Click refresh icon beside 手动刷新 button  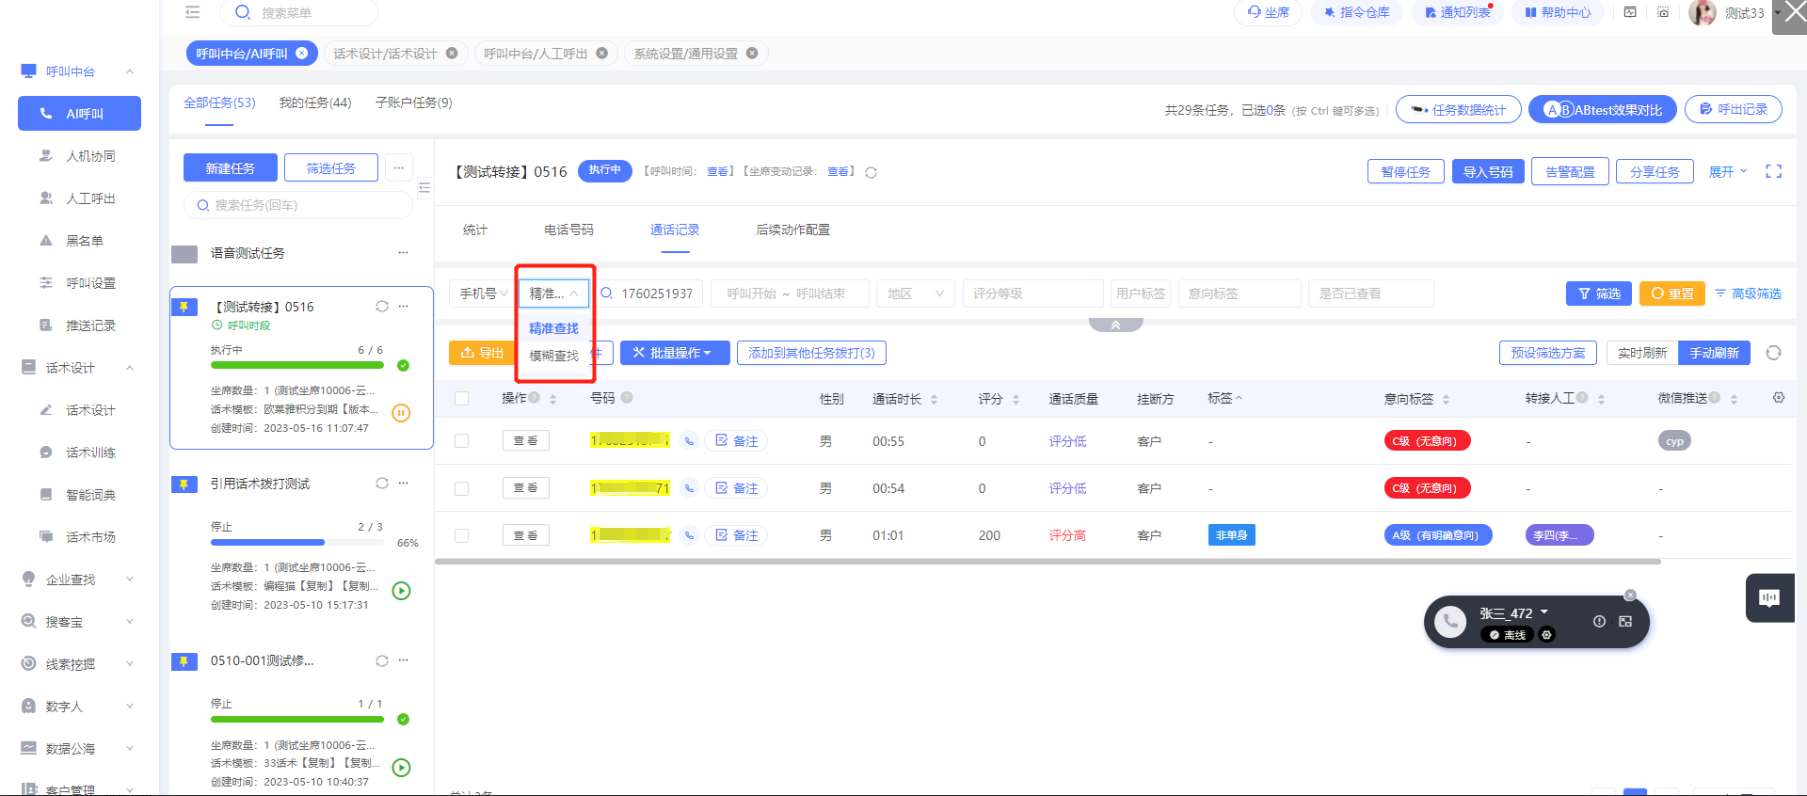[x=1773, y=353]
